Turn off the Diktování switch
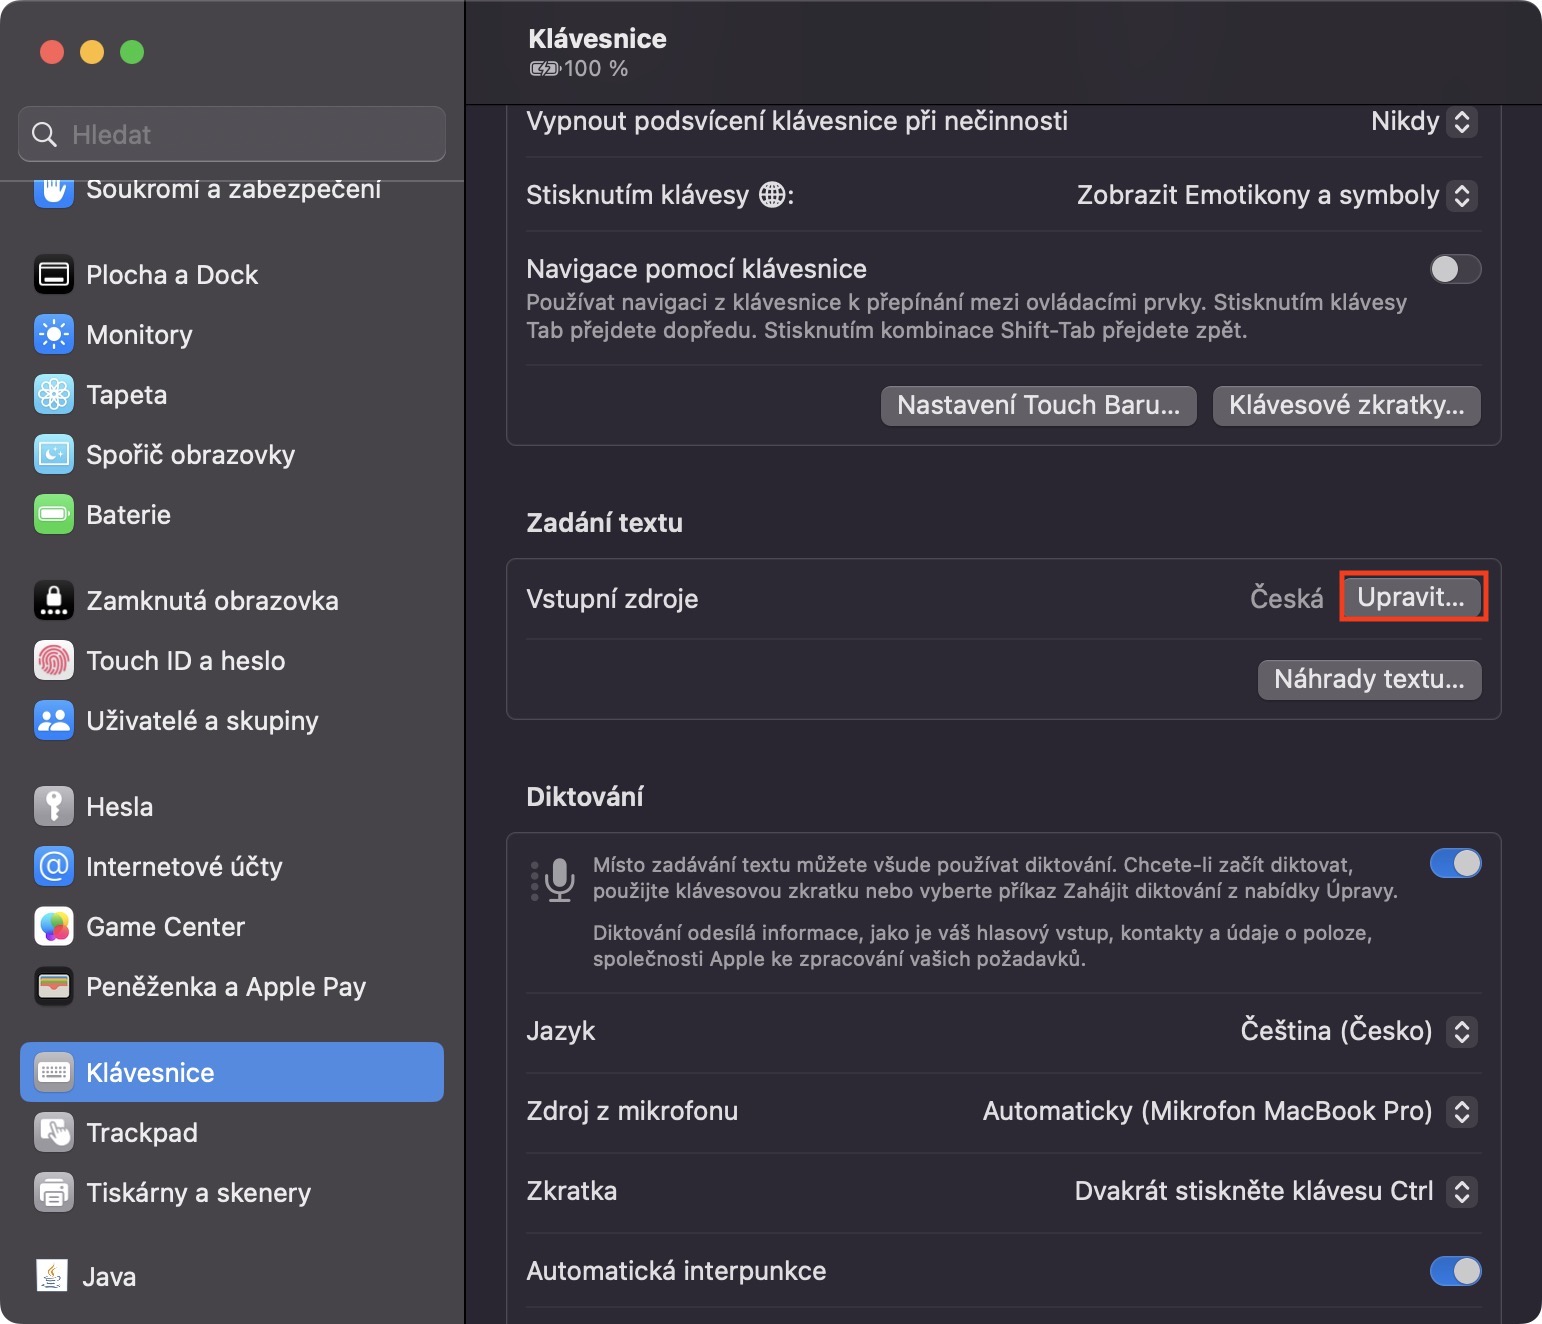Screen dimensions: 1542x1324 [x=1455, y=863]
